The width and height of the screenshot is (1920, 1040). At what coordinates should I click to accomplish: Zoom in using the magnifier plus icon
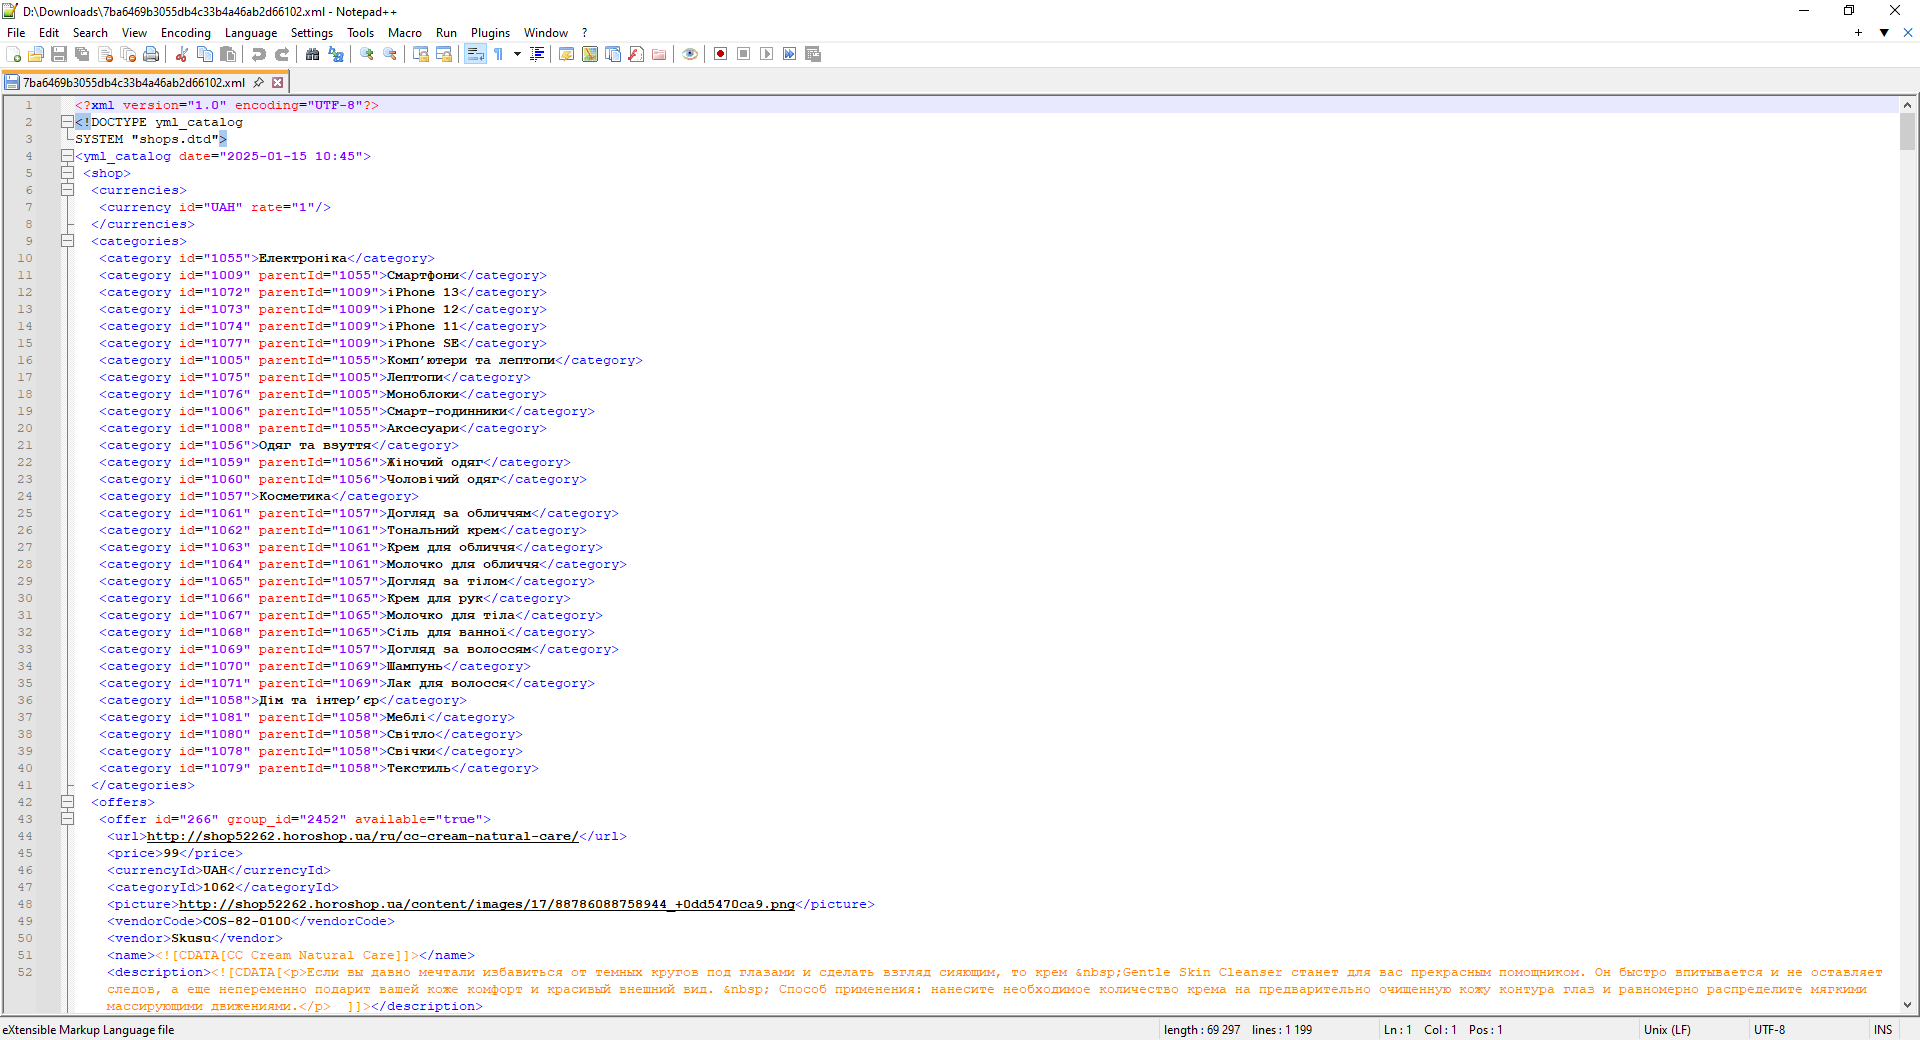tap(367, 54)
